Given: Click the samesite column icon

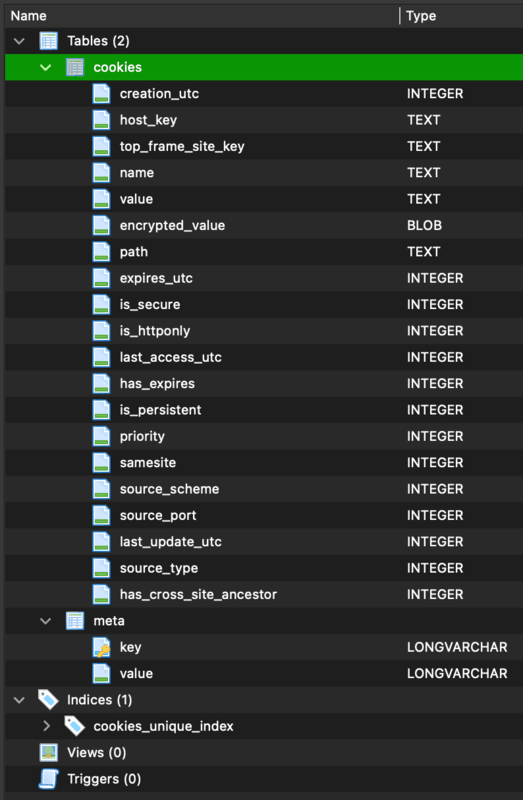Looking at the screenshot, I should click(x=102, y=463).
